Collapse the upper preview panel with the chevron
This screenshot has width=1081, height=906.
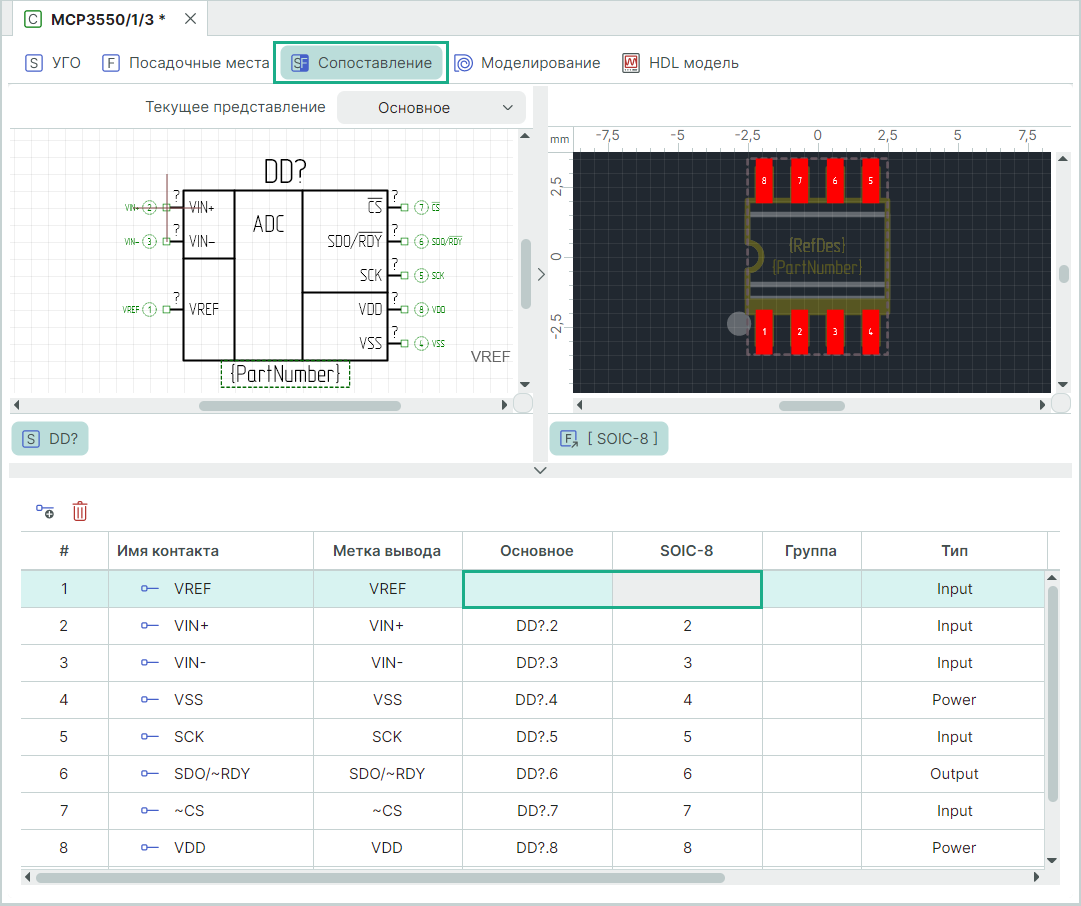click(540, 470)
